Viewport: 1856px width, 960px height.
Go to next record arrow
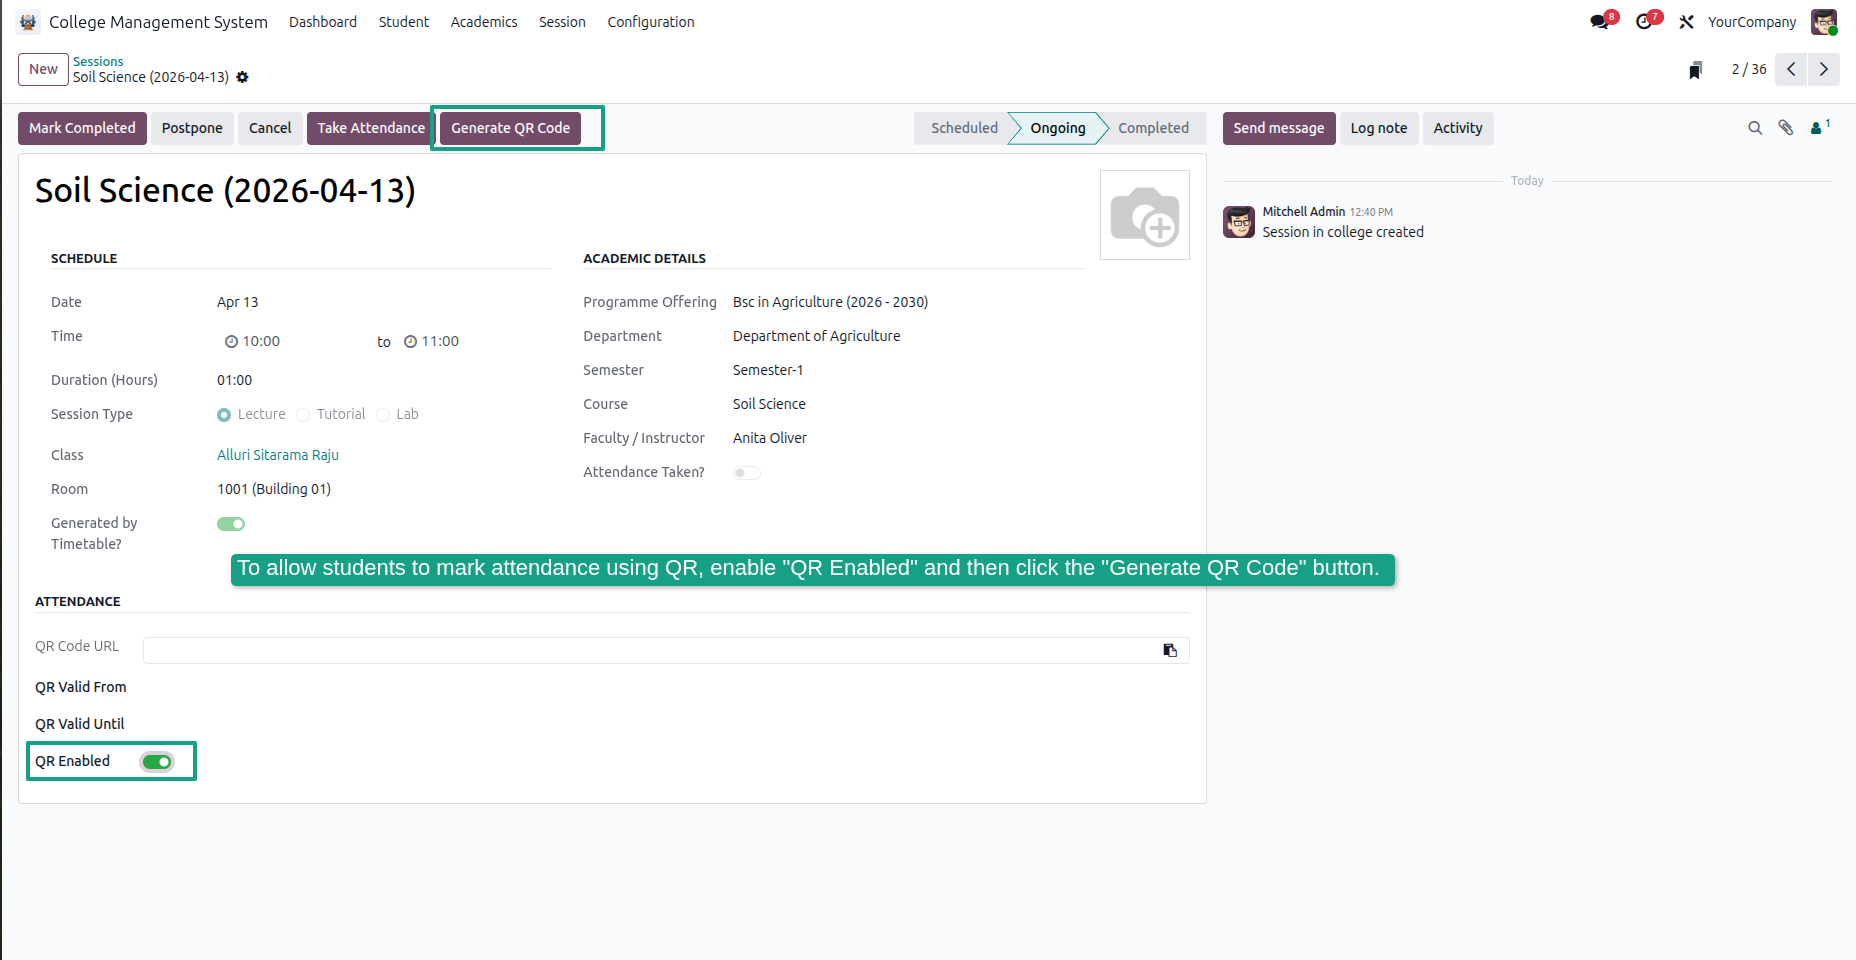(x=1824, y=69)
